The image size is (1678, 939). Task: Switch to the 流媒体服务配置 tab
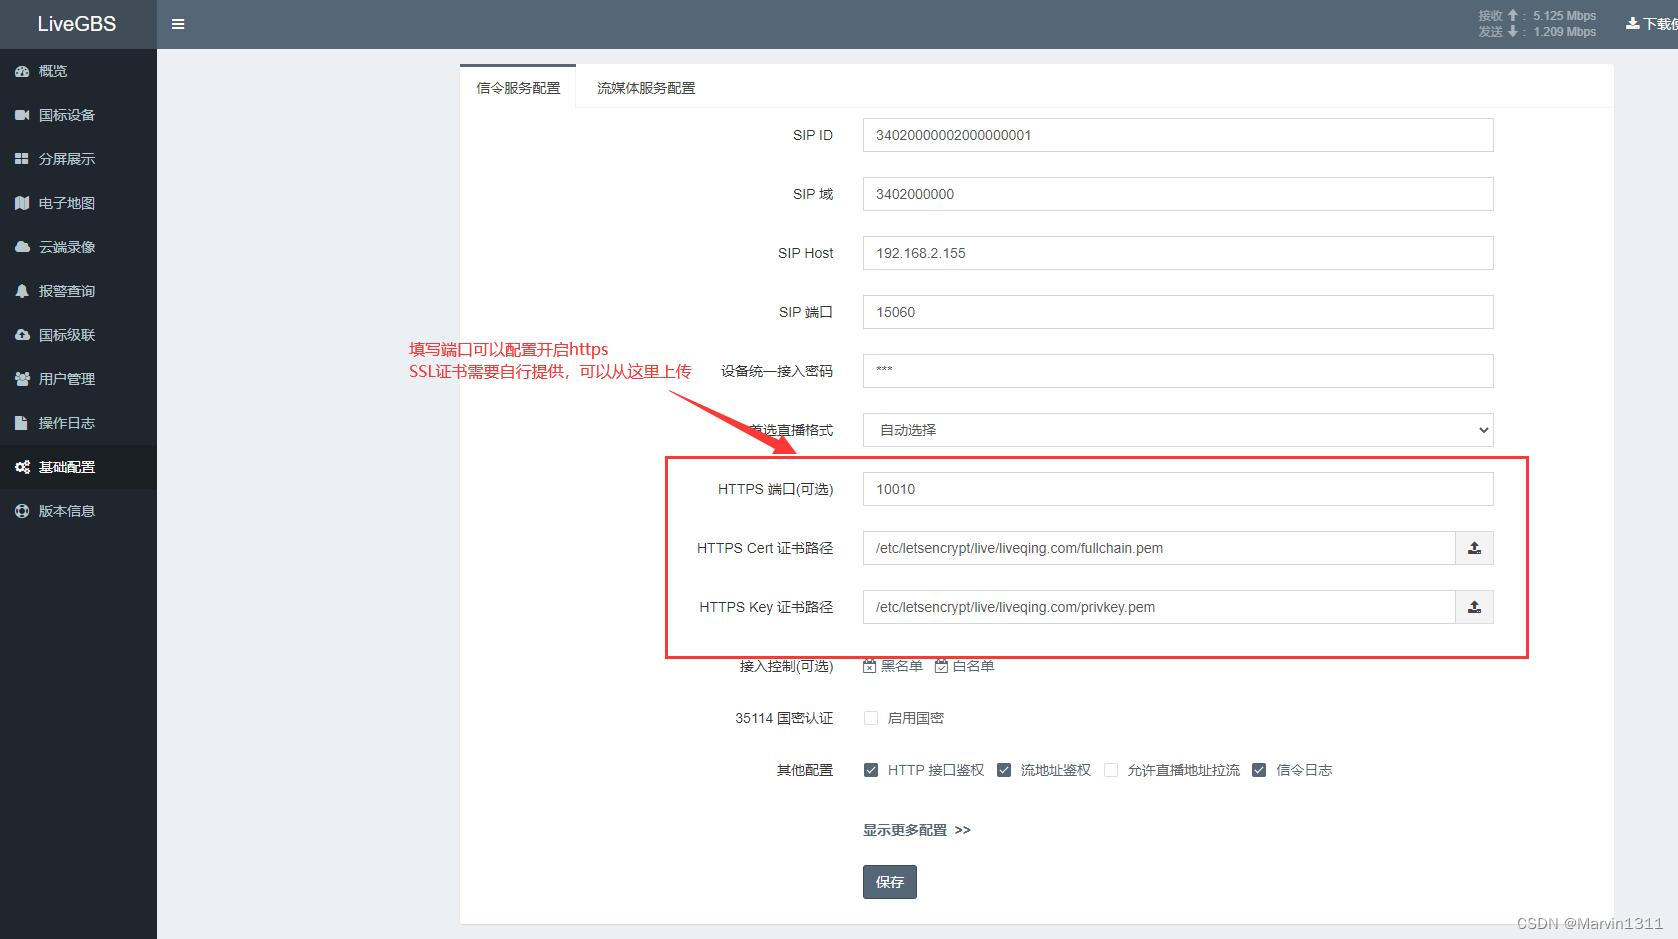click(x=646, y=88)
